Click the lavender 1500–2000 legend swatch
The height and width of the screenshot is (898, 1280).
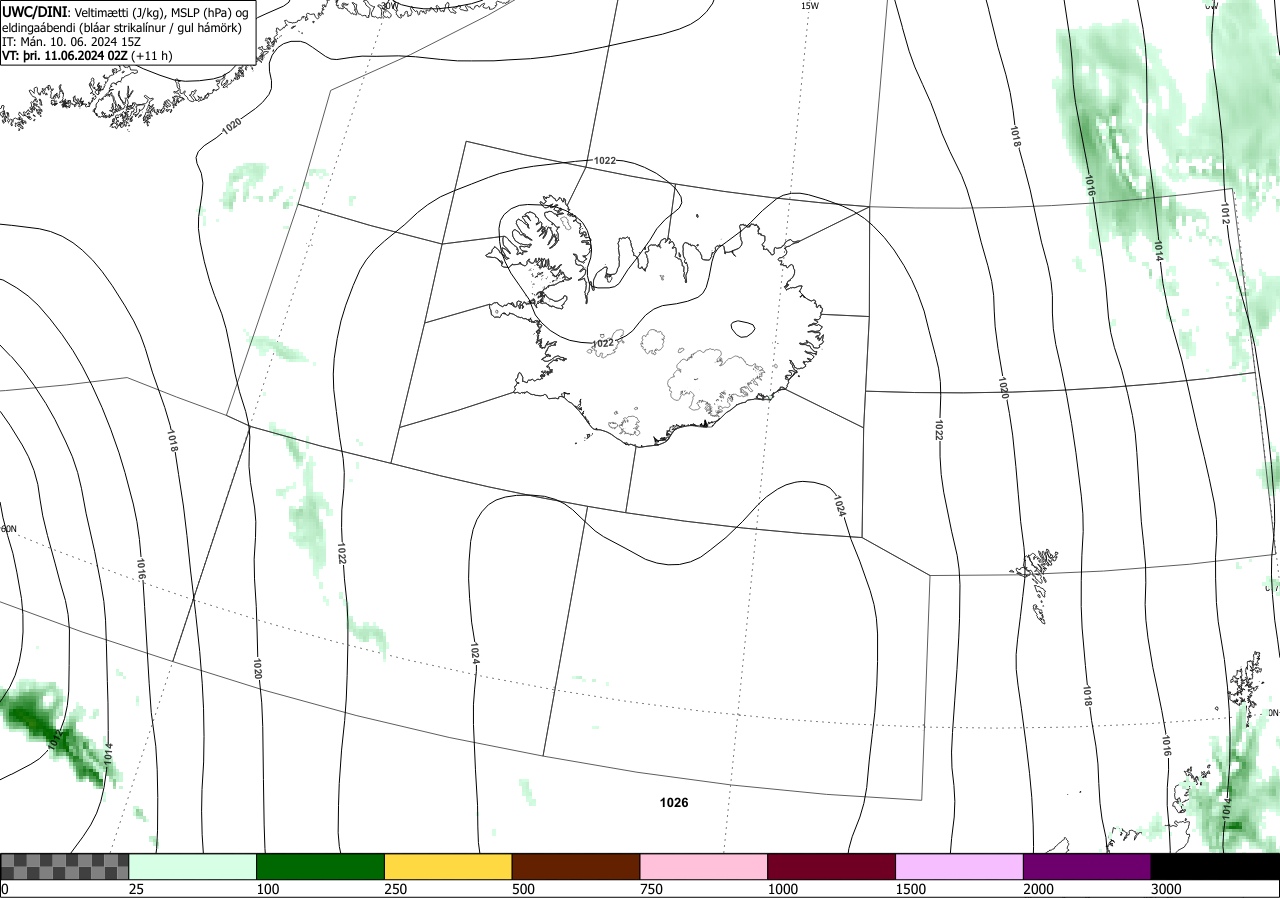click(960, 866)
